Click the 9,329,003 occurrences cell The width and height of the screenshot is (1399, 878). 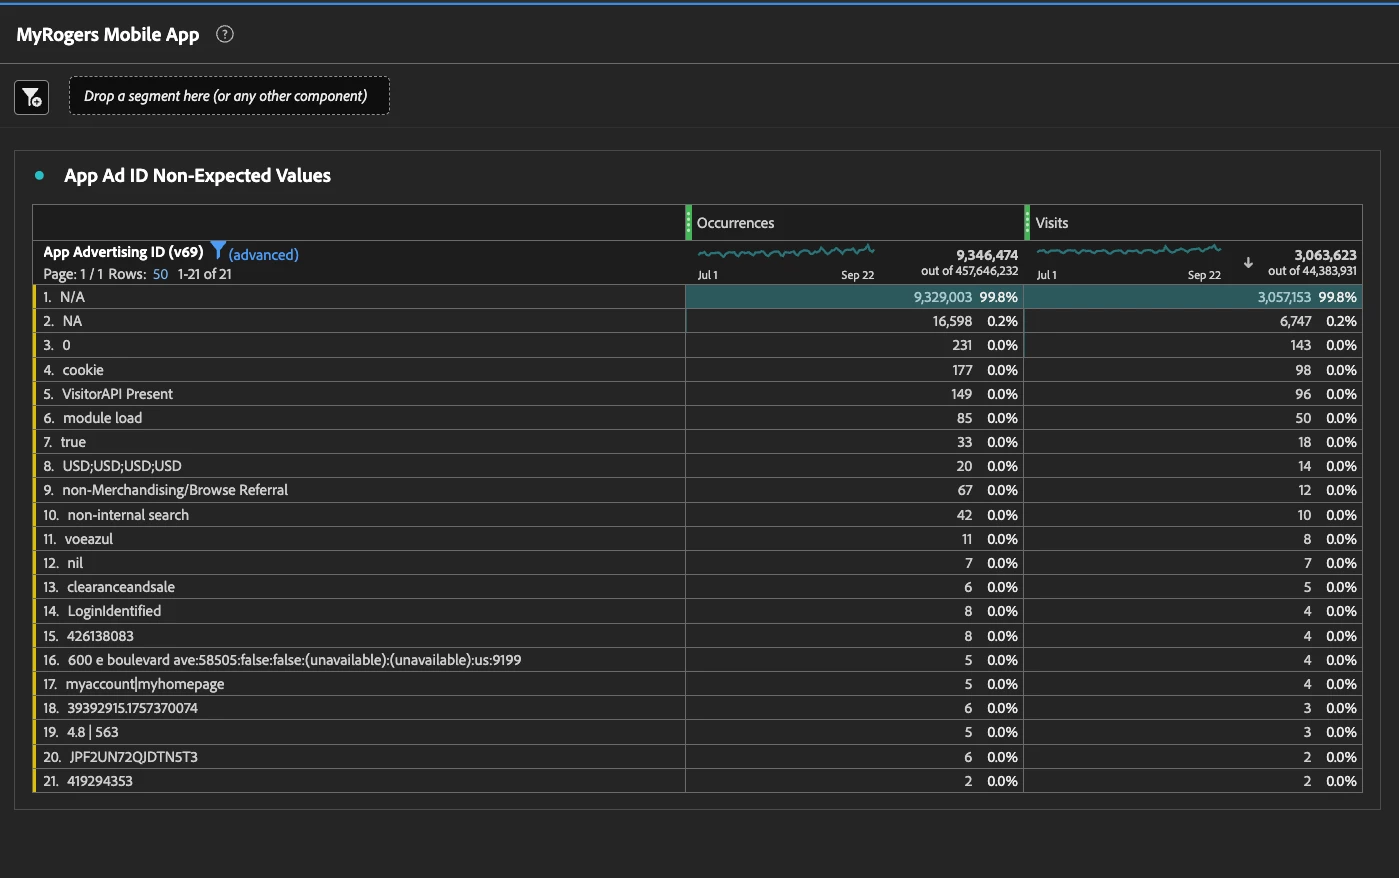tap(854, 297)
